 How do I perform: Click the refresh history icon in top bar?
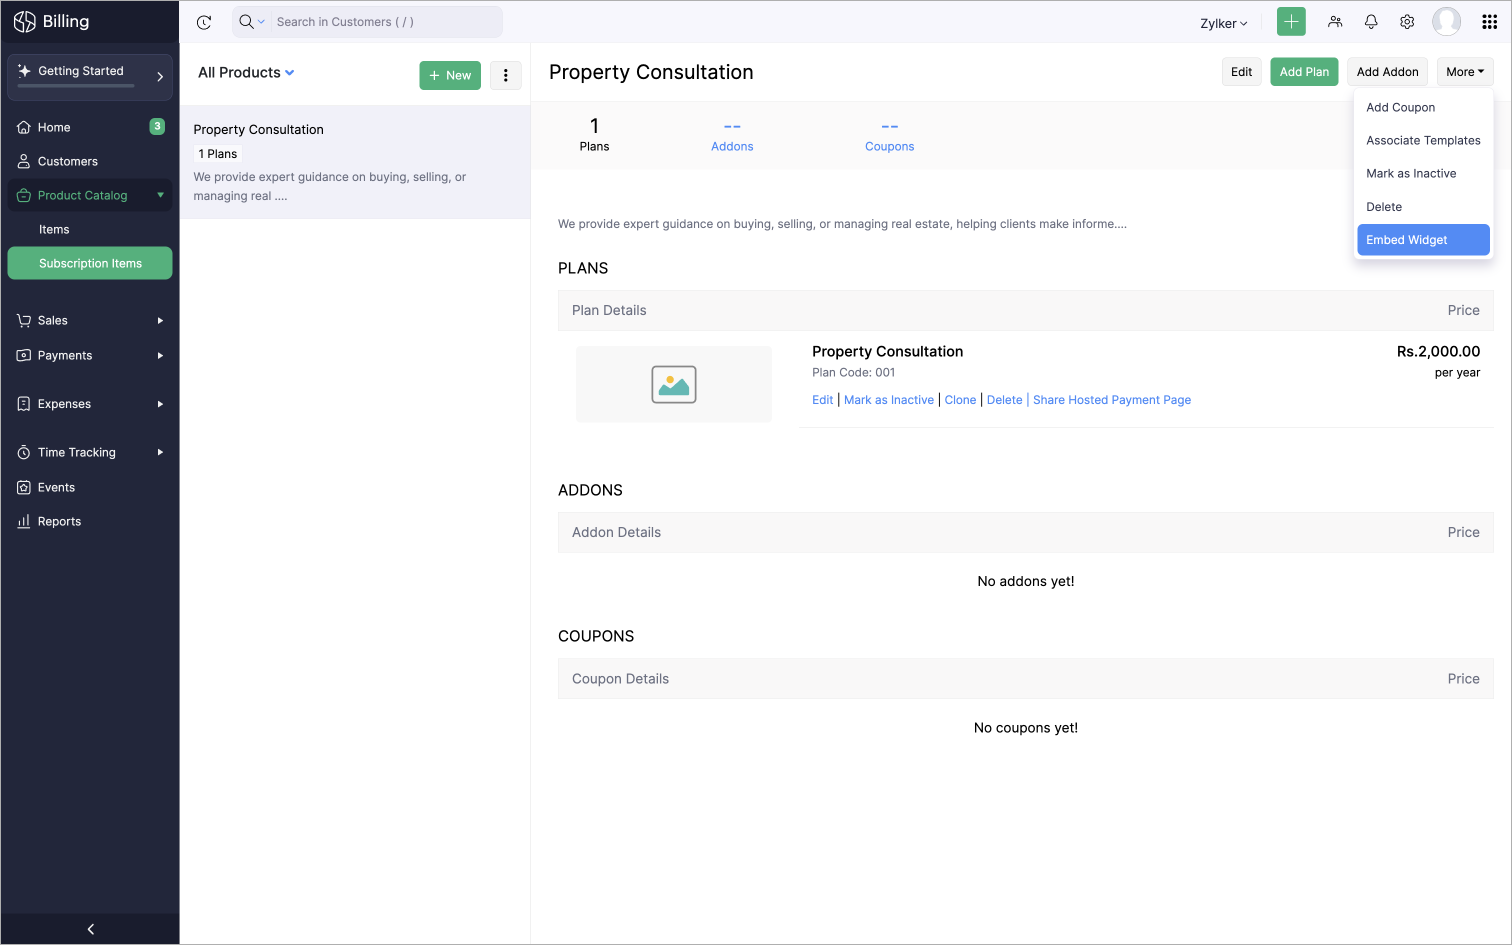tap(204, 22)
